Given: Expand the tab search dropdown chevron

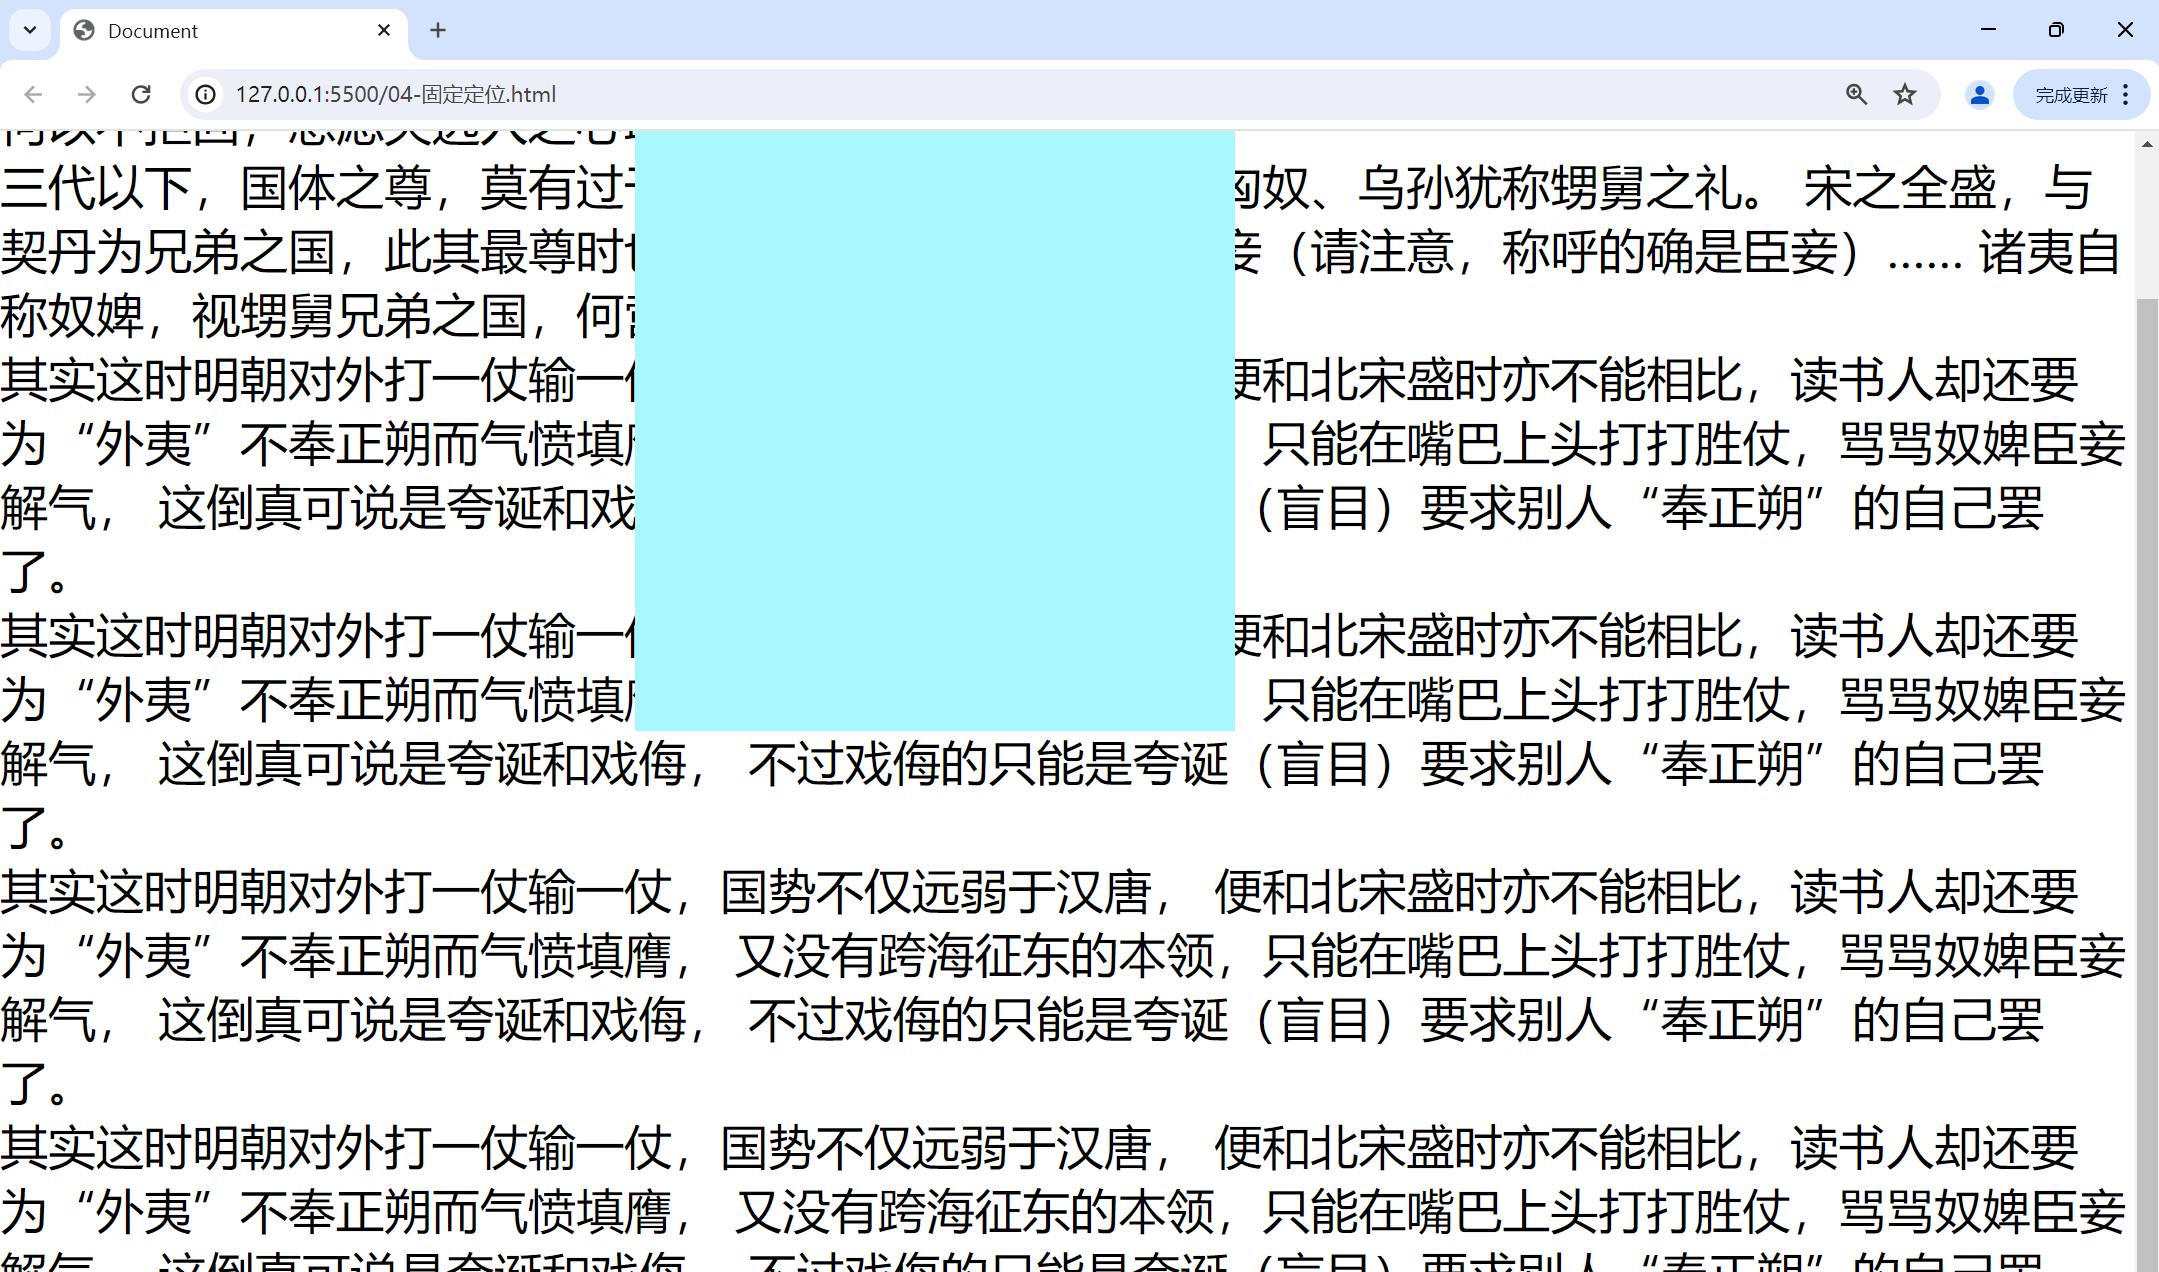Looking at the screenshot, I should point(30,30).
